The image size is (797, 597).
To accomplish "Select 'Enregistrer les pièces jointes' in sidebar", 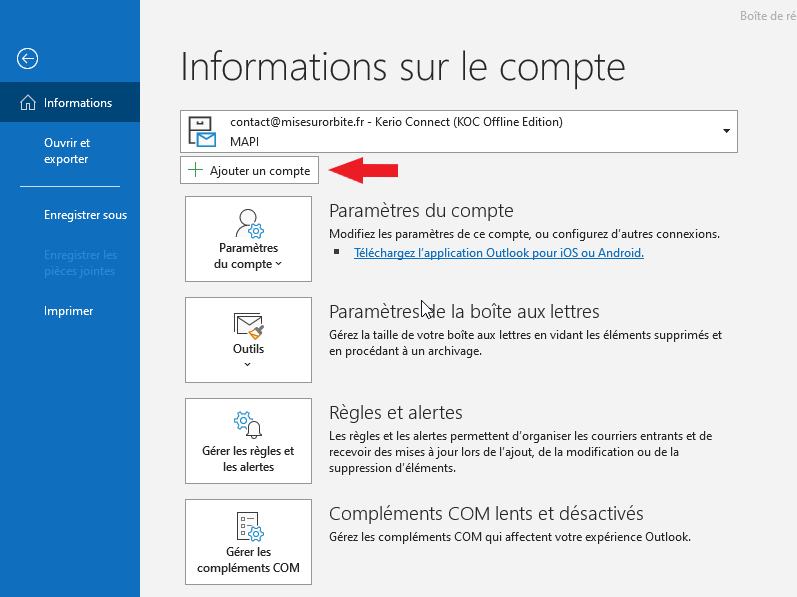I will click(80, 263).
